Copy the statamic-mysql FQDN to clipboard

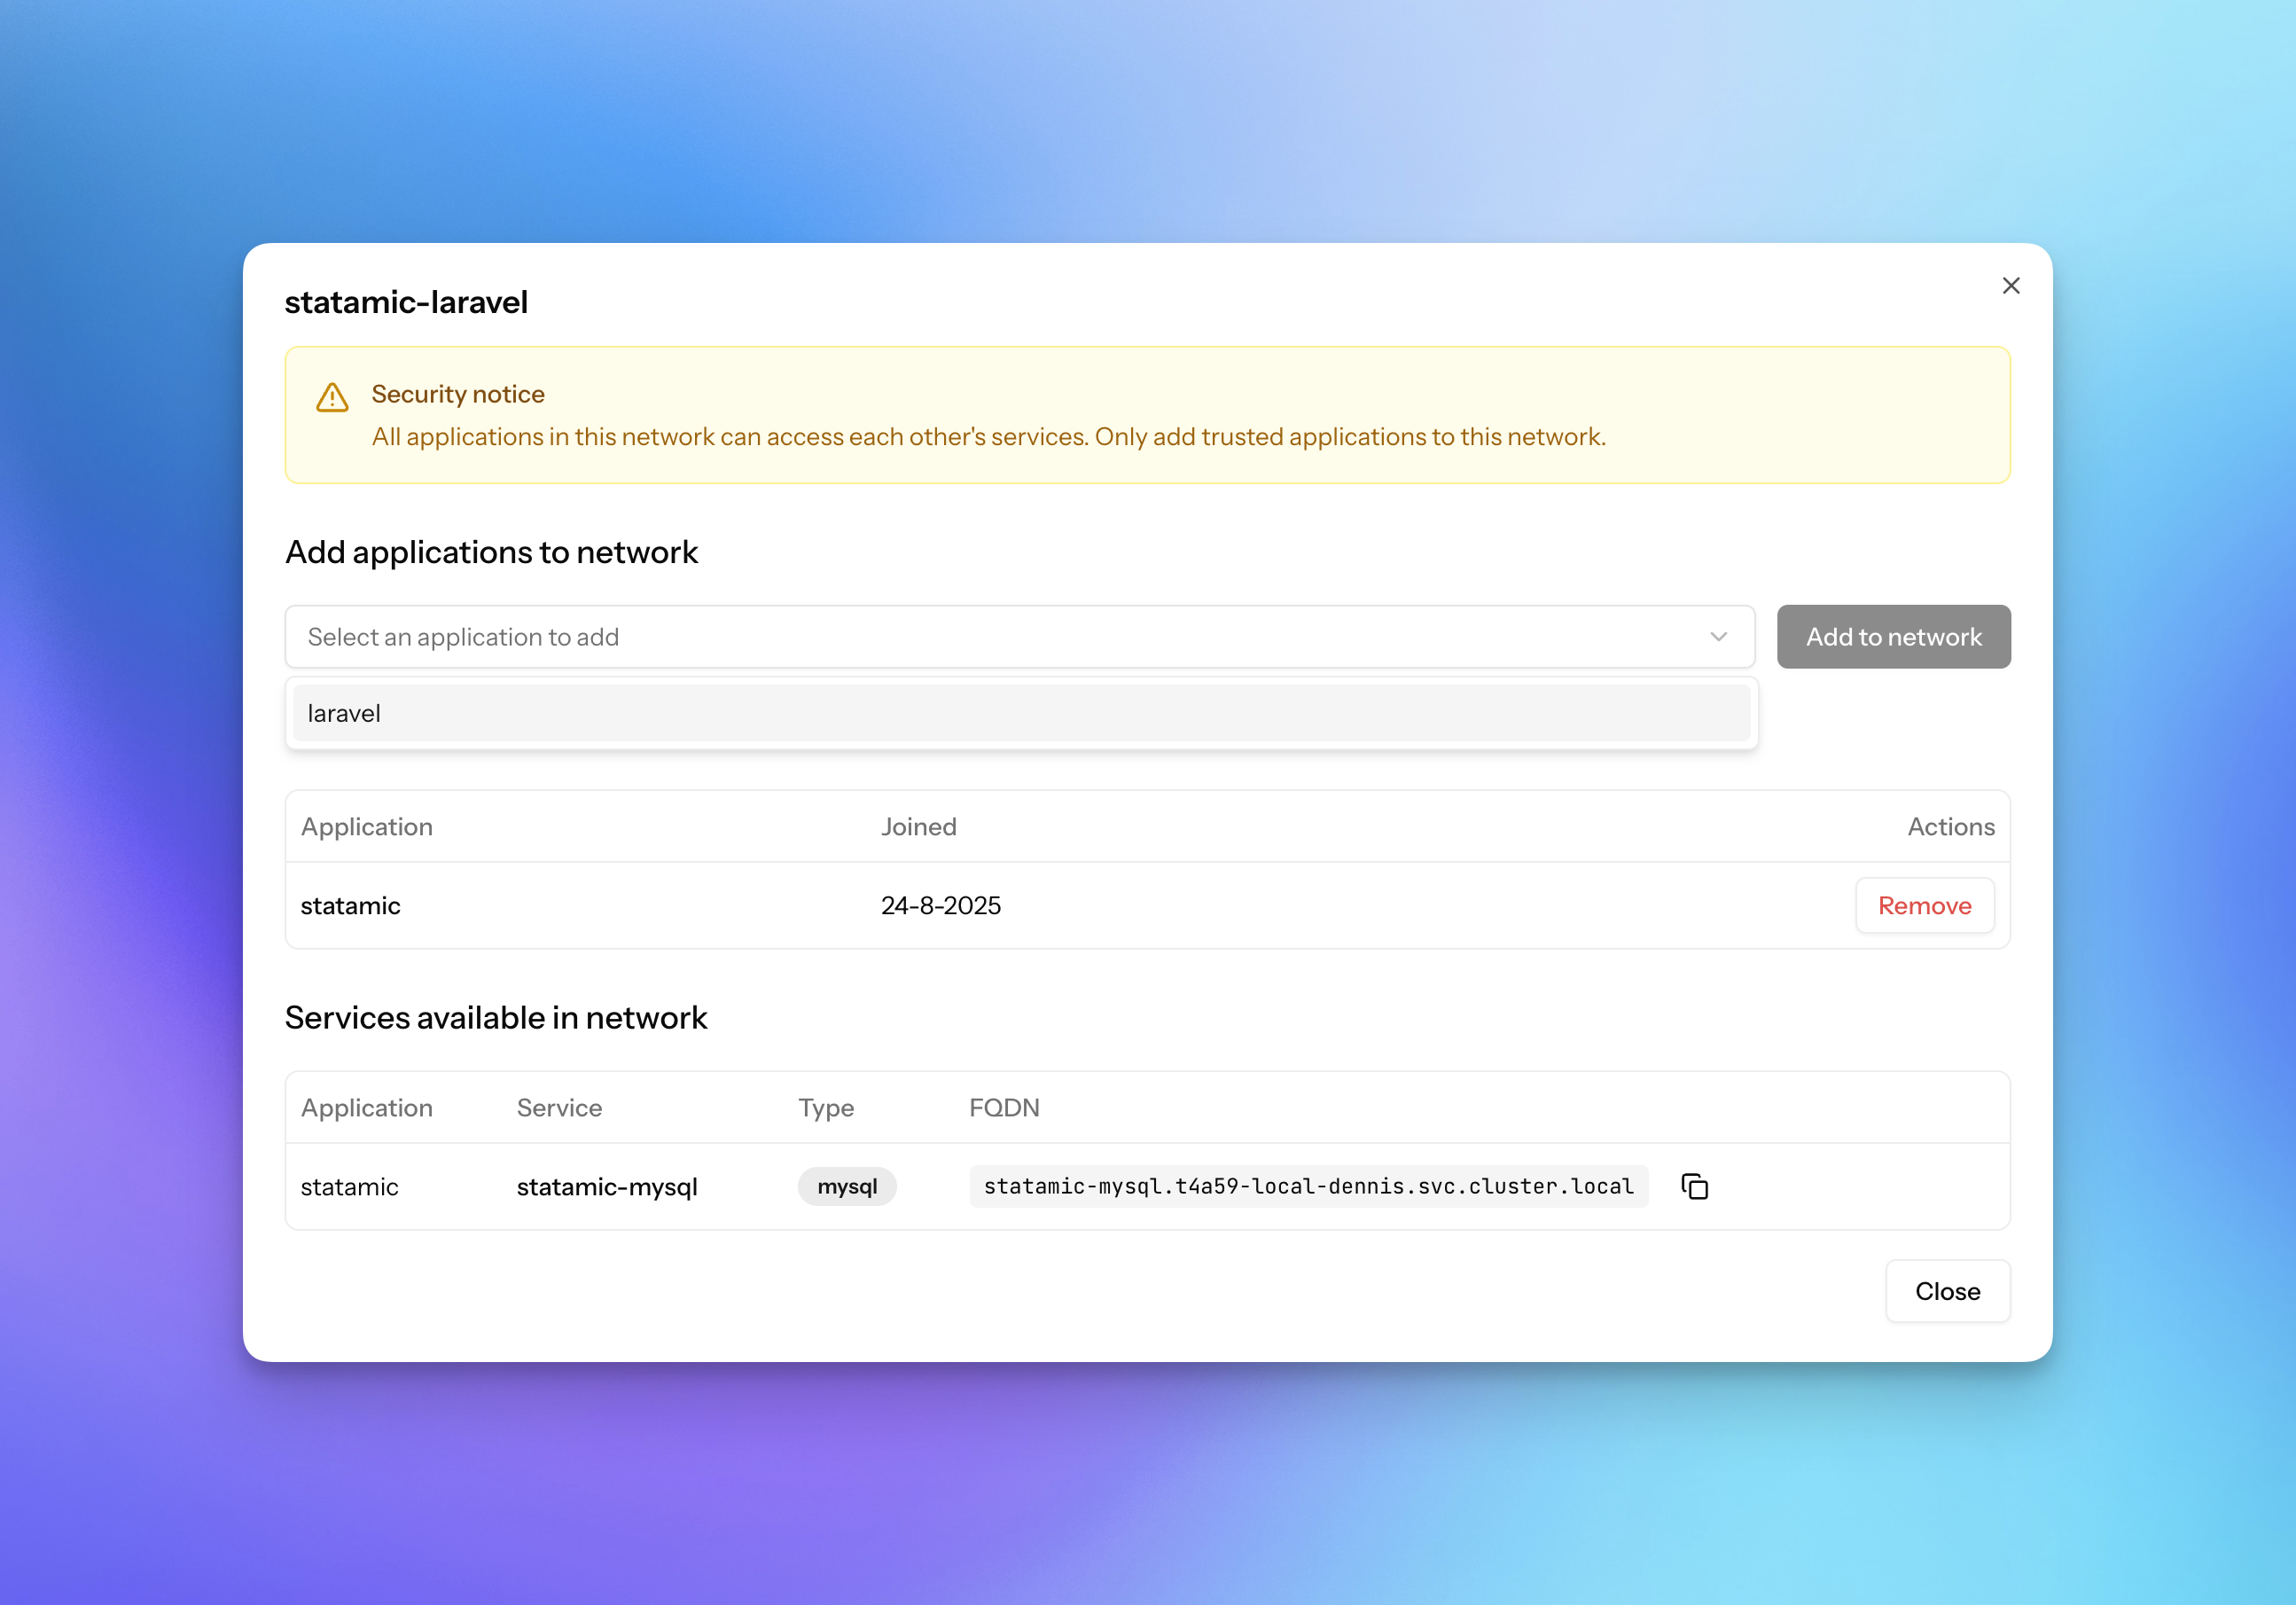1694,1186
